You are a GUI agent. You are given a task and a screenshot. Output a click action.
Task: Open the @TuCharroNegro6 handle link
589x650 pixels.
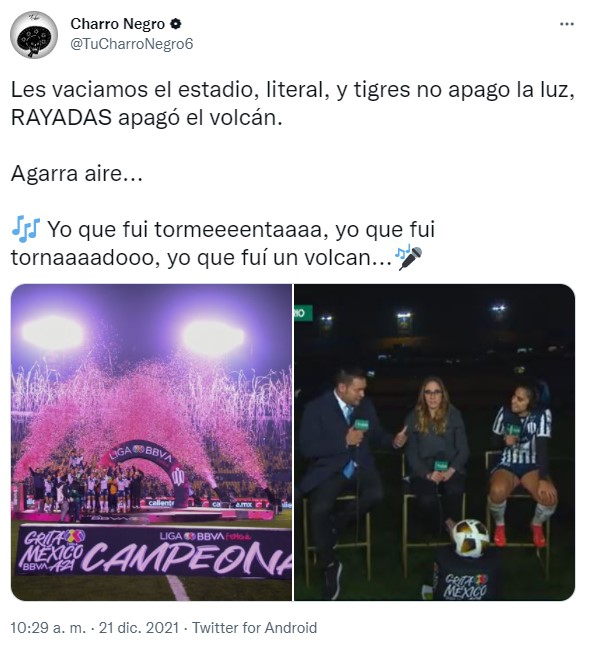(x=132, y=44)
